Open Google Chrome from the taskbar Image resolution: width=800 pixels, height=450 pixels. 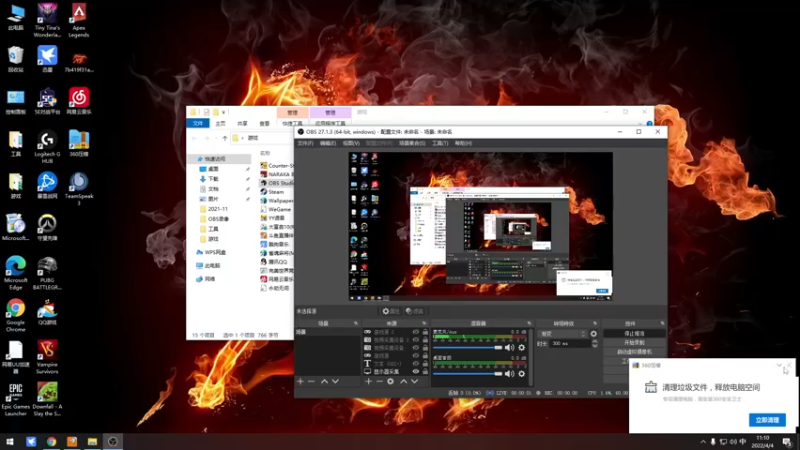click(x=52, y=441)
